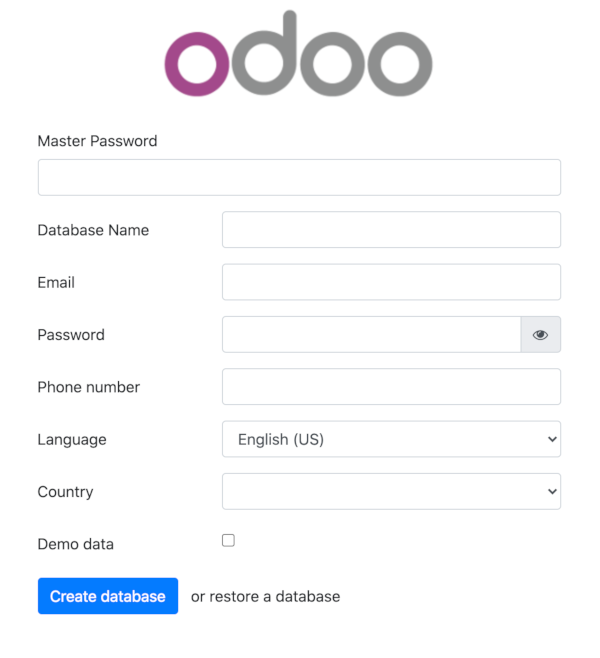Click the Language label text
Screen dimensions: 600x658
(72, 440)
